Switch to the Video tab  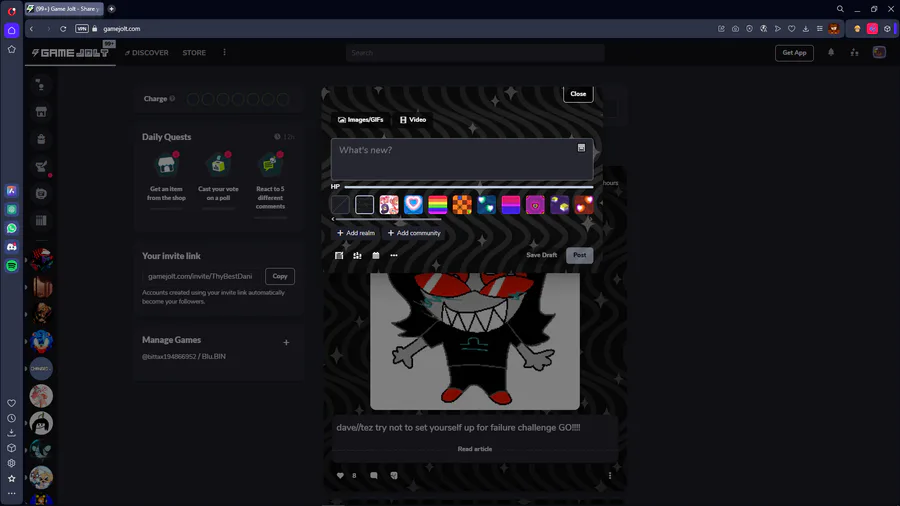click(413, 120)
